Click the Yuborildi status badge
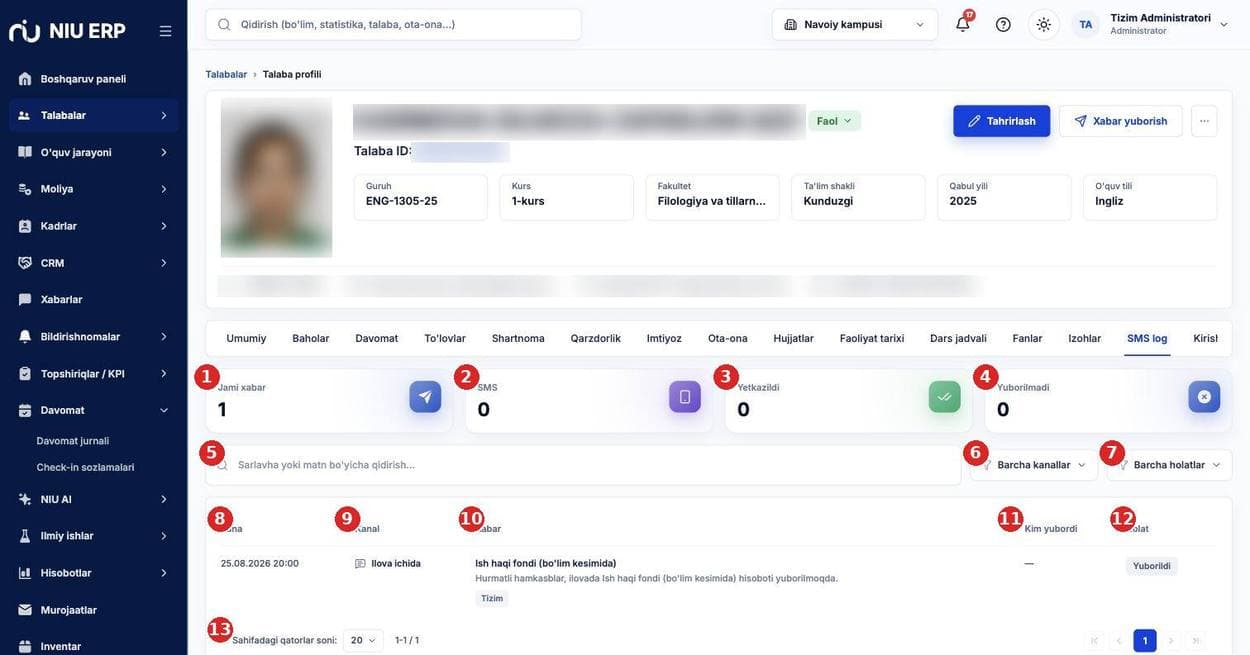This screenshot has width=1250, height=655. (x=1152, y=566)
